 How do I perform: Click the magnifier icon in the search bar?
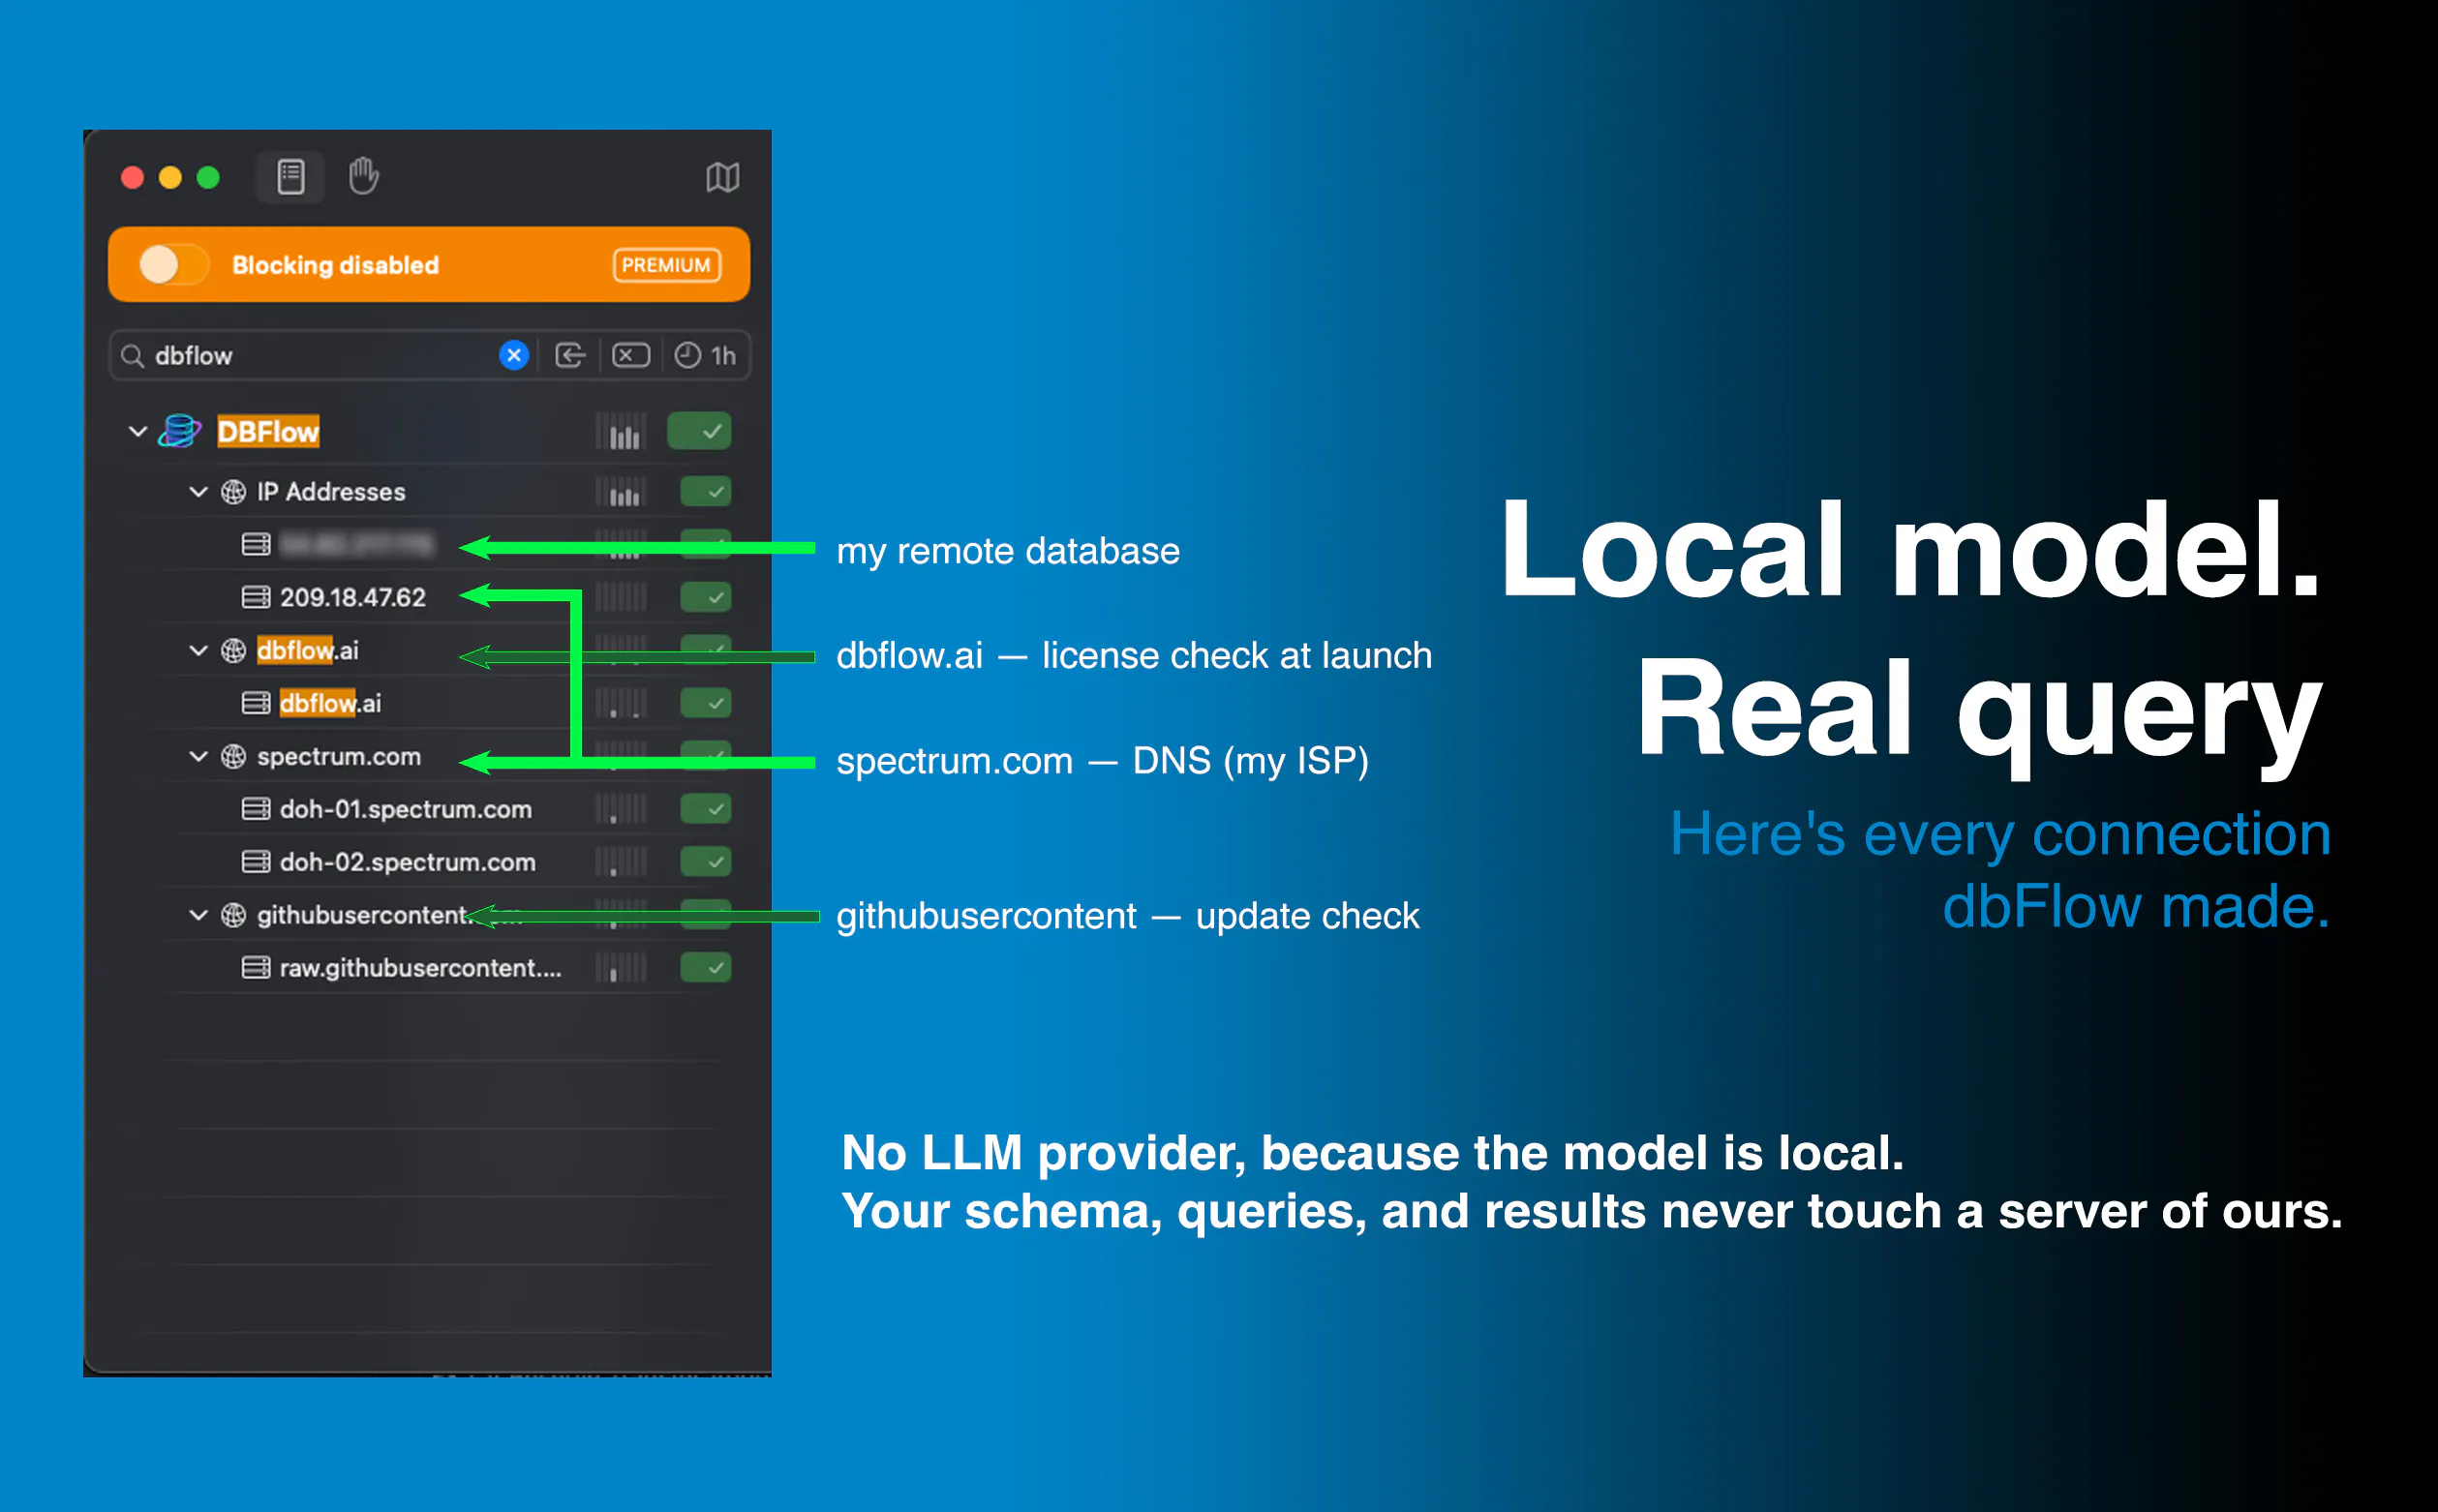click(132, 356)
